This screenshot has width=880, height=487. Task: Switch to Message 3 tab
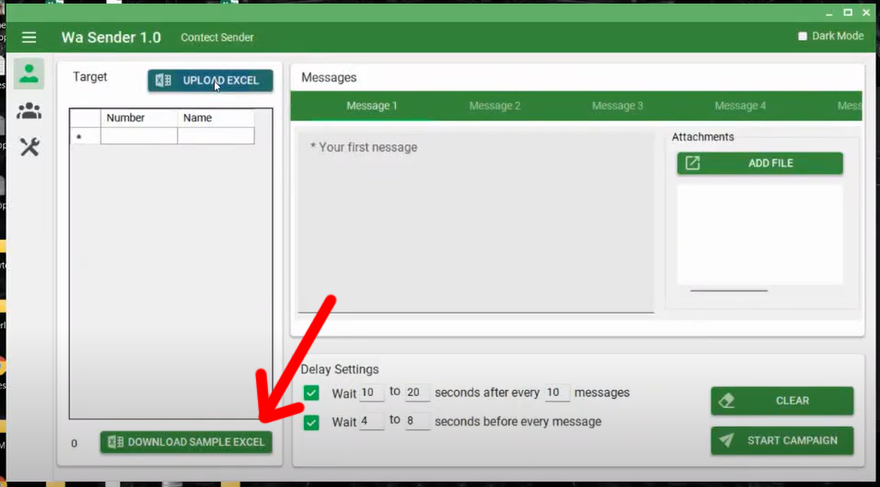click(x=617, y=106)
